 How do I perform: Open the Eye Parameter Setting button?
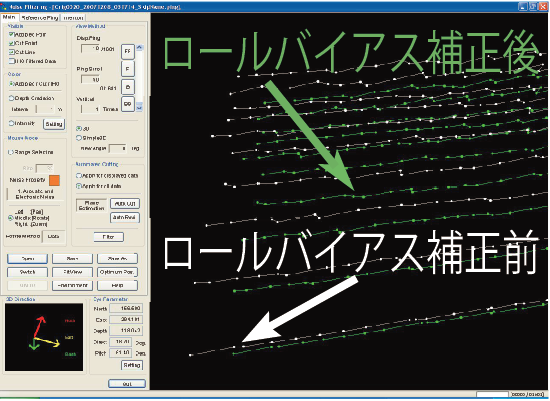[132, 365]
